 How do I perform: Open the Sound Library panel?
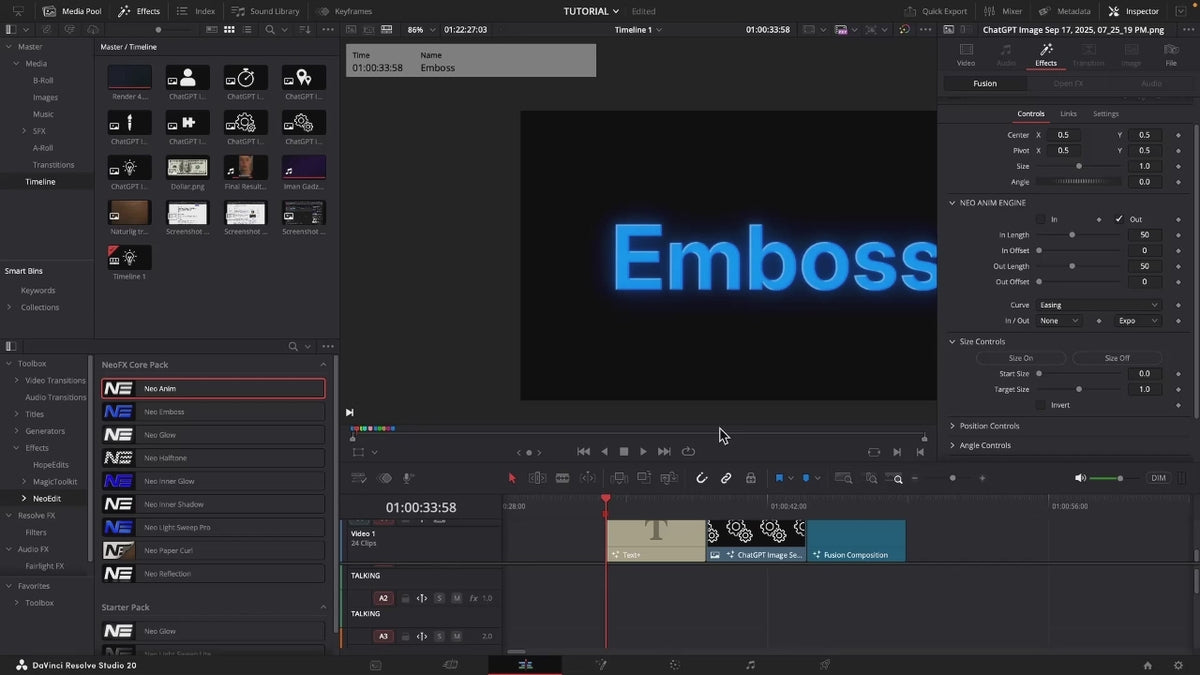(267, 11)
